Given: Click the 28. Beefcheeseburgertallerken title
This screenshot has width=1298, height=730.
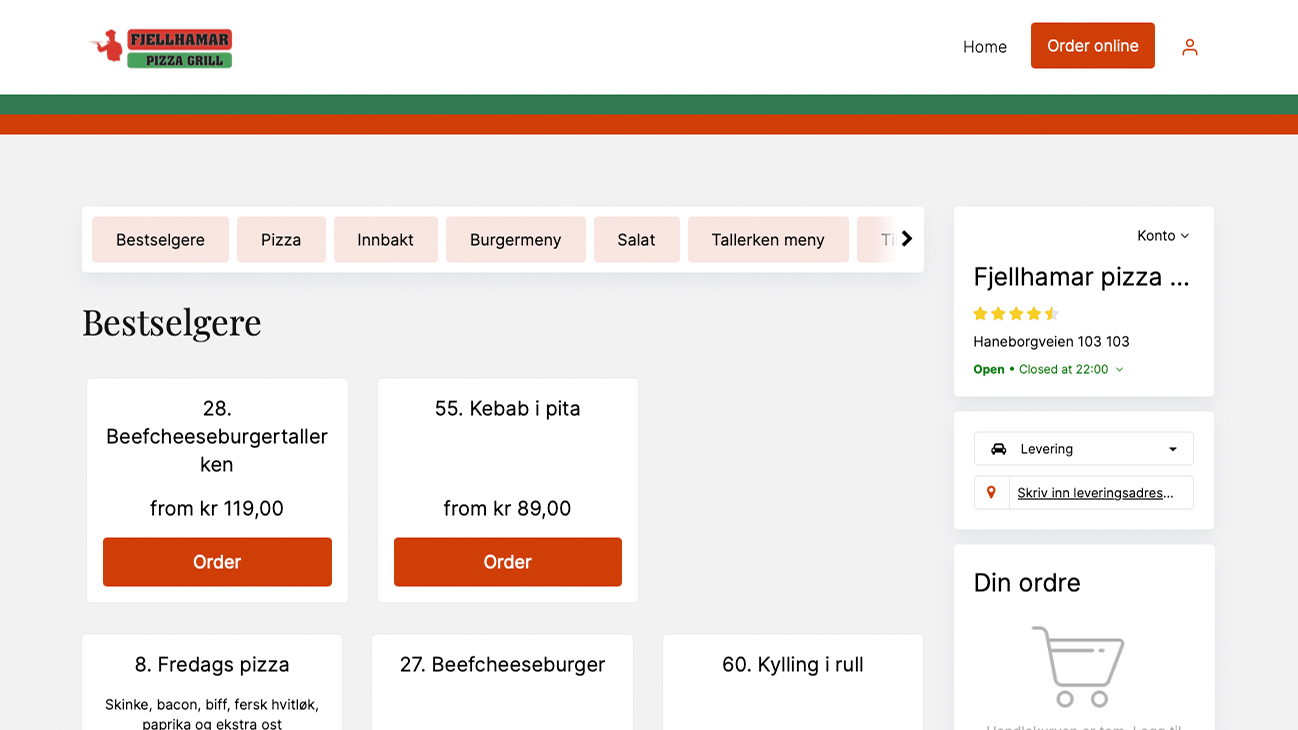Looking at the screenshot, I should coord(217,436).
